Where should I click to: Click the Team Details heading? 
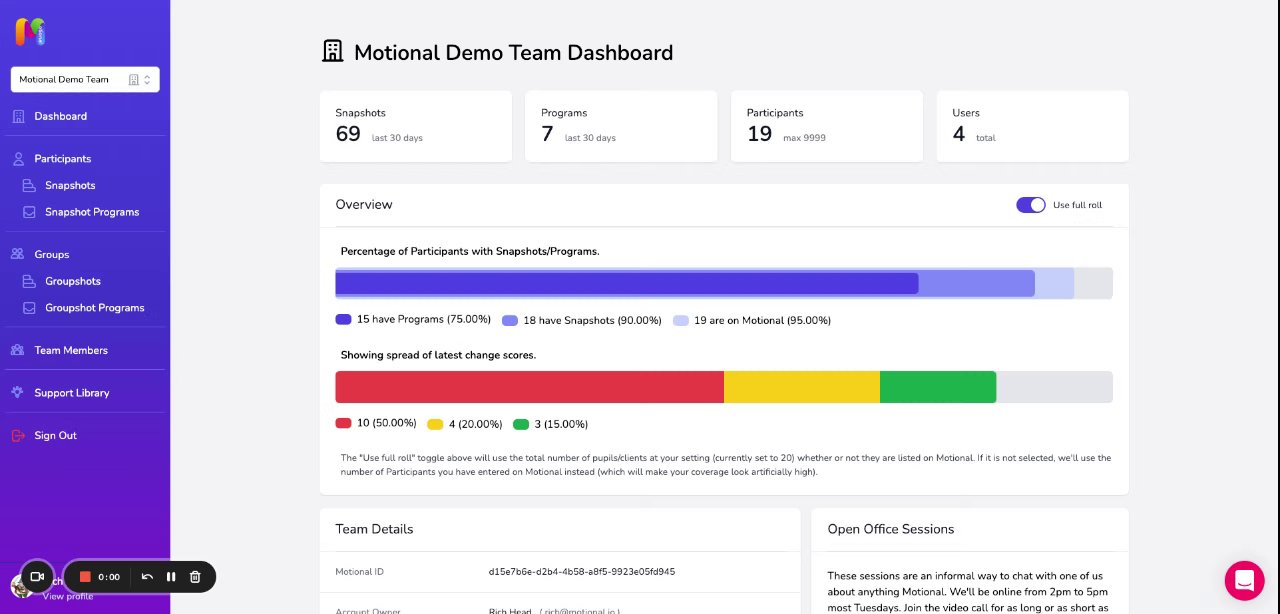pos(374,529)
